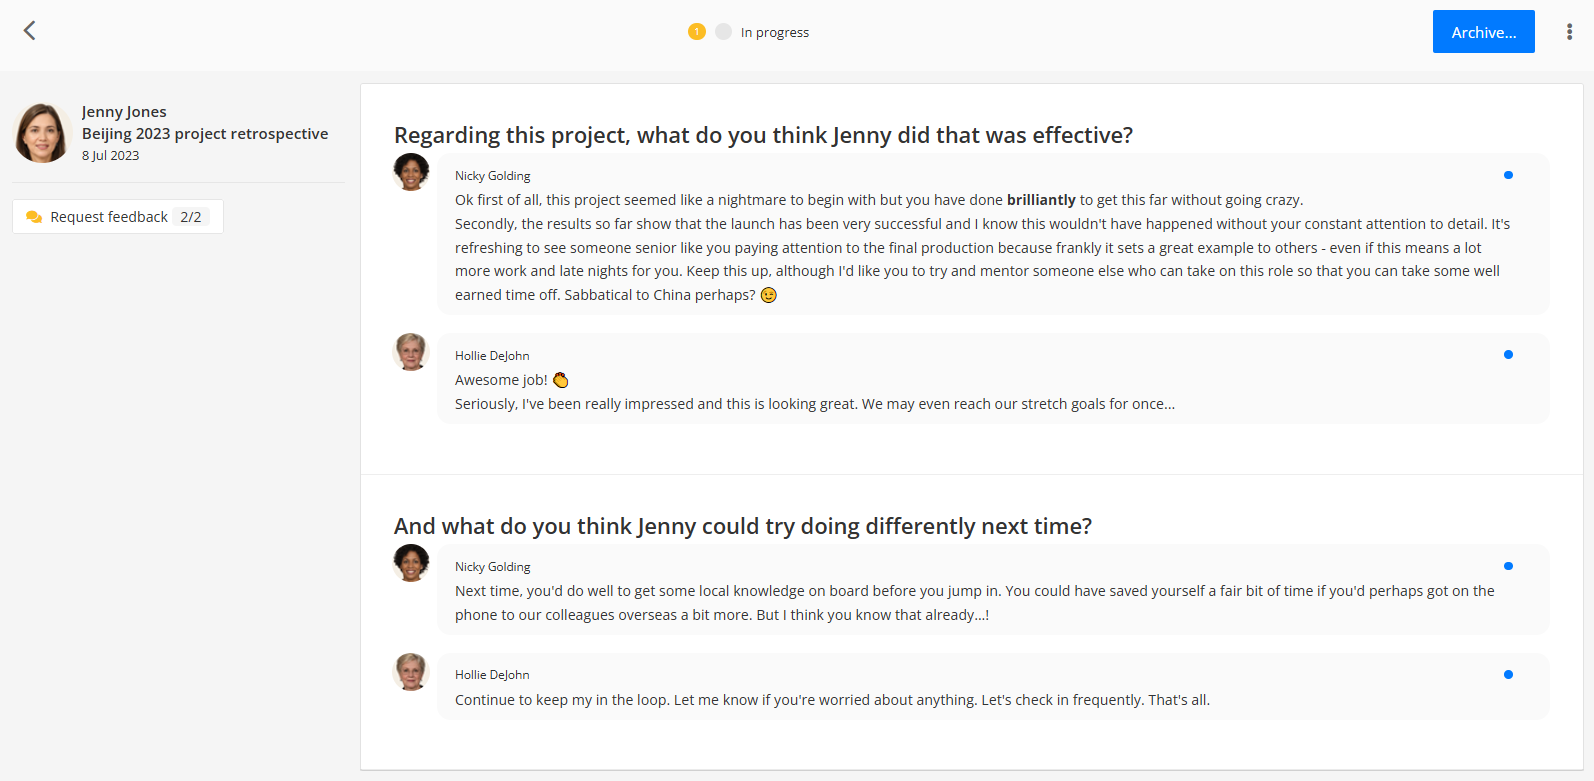This screenshot has width=1594, height=781.
Task: Toggle unread dot on Hollie's keep in loop comment
Action: [x=1508, y=674]
